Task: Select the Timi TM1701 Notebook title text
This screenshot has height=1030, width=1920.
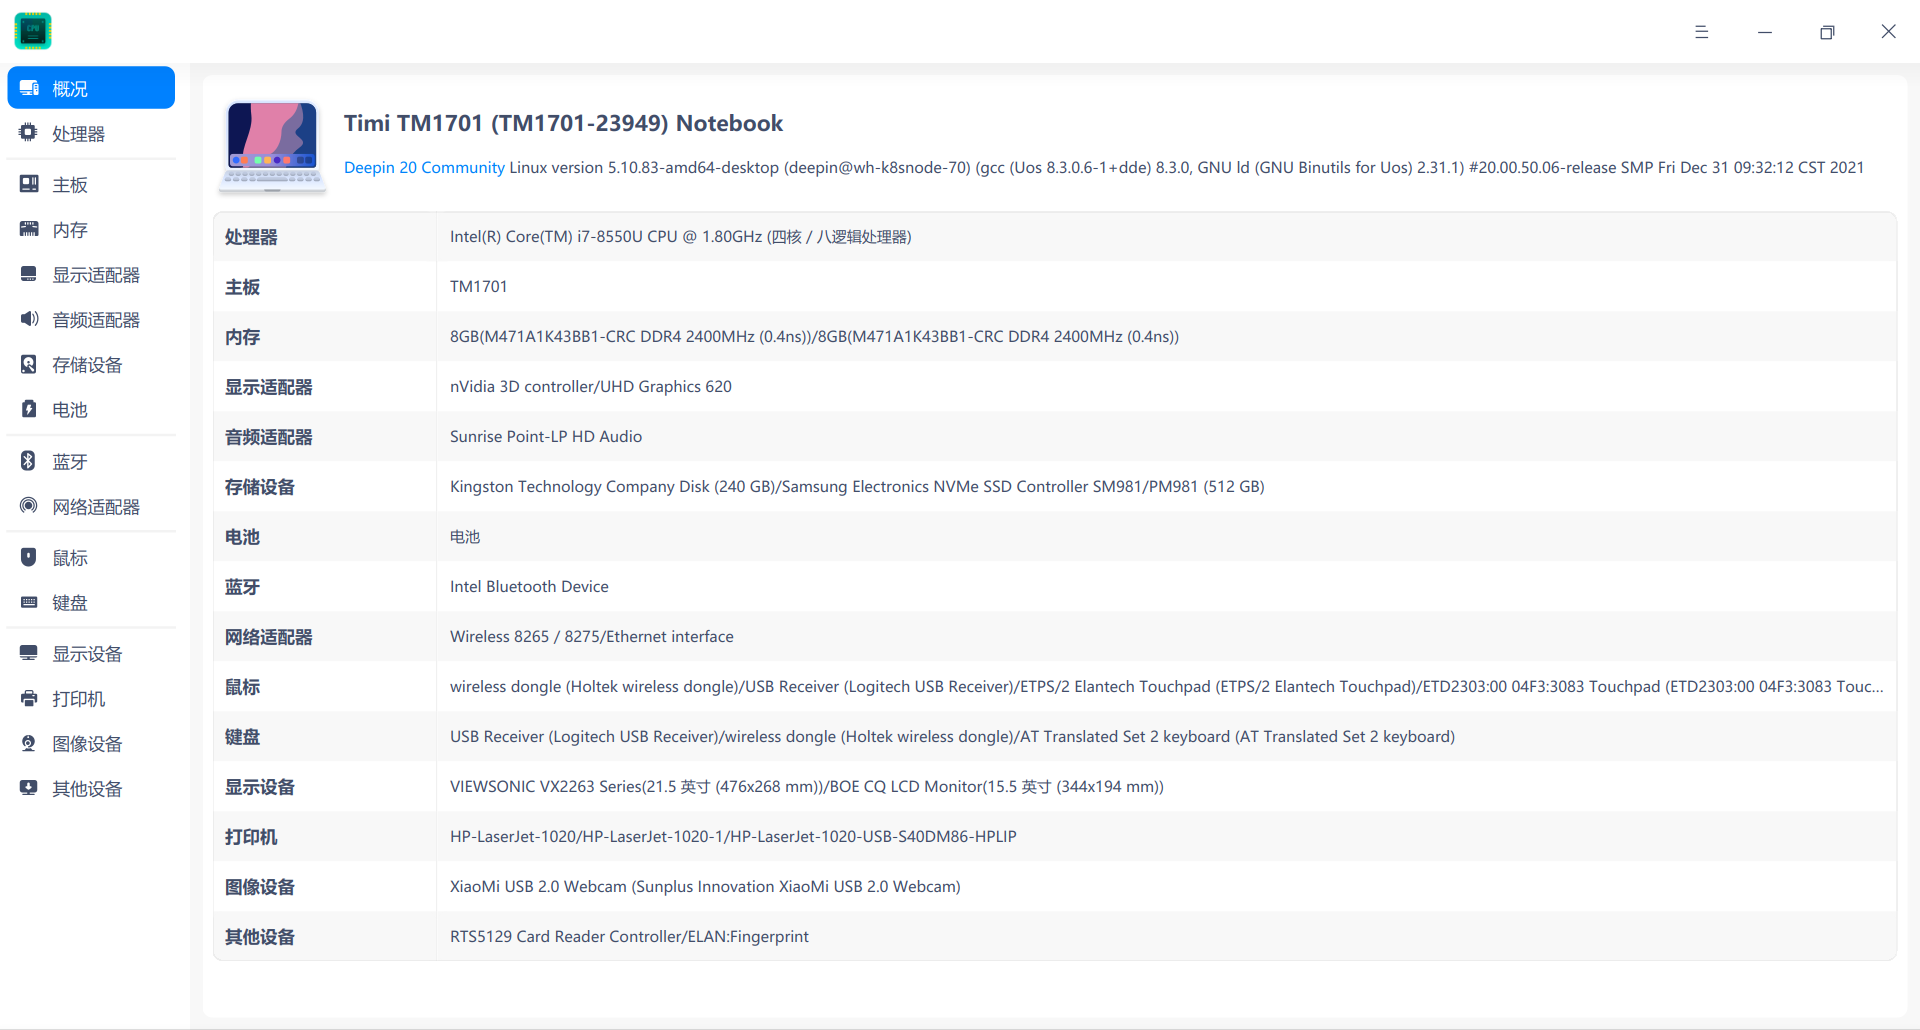Action: pyautogui.click(x=563, y=123)
